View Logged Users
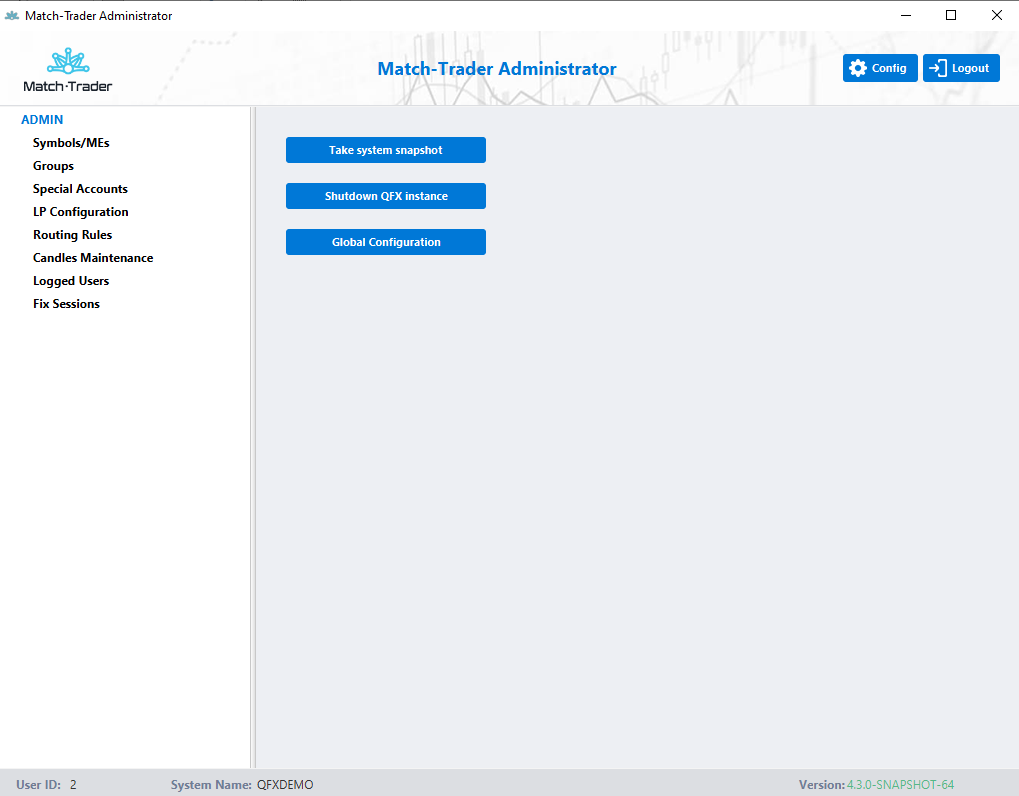 [71, 281]
